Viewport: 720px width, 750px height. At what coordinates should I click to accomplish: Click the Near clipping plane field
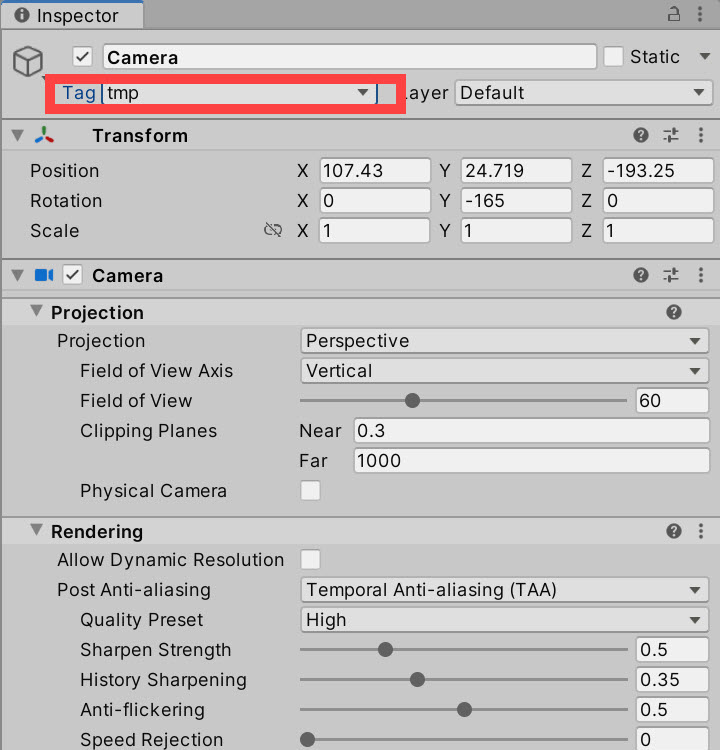tap(532, 431)
